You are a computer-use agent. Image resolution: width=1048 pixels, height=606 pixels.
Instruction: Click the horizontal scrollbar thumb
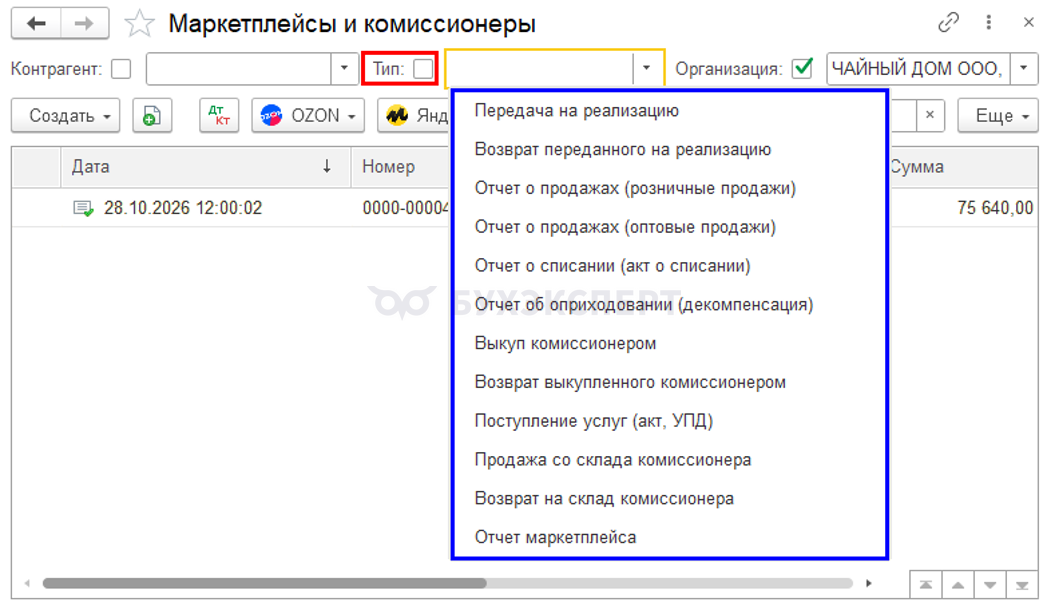pos(265,583)
